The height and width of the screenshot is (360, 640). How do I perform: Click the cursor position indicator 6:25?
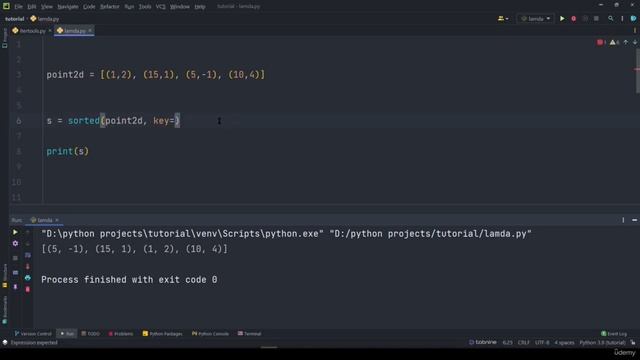point(507,342)
